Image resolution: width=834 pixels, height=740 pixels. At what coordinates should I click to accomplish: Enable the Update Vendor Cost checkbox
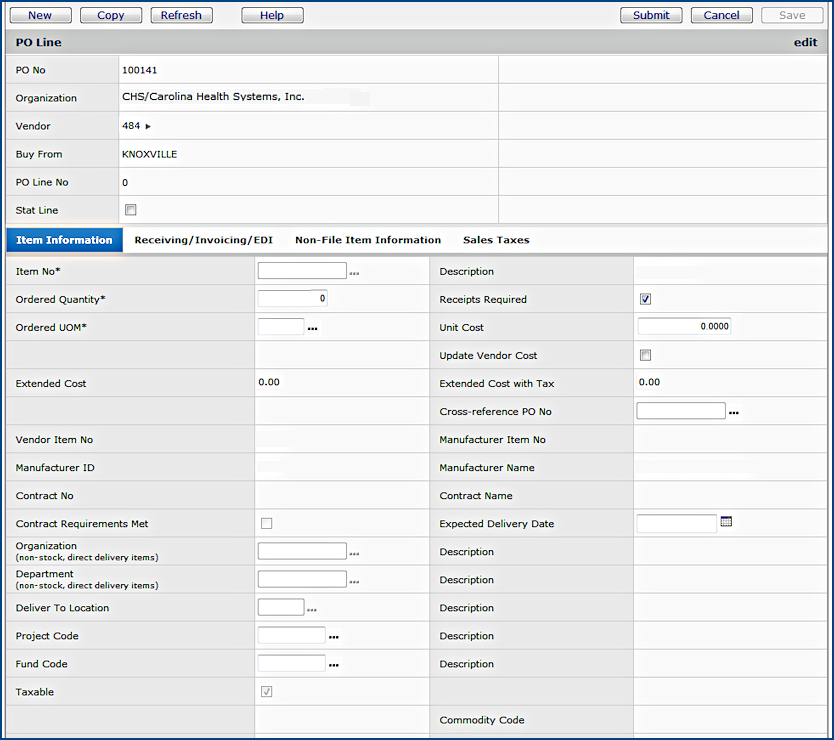pos(645,355)
